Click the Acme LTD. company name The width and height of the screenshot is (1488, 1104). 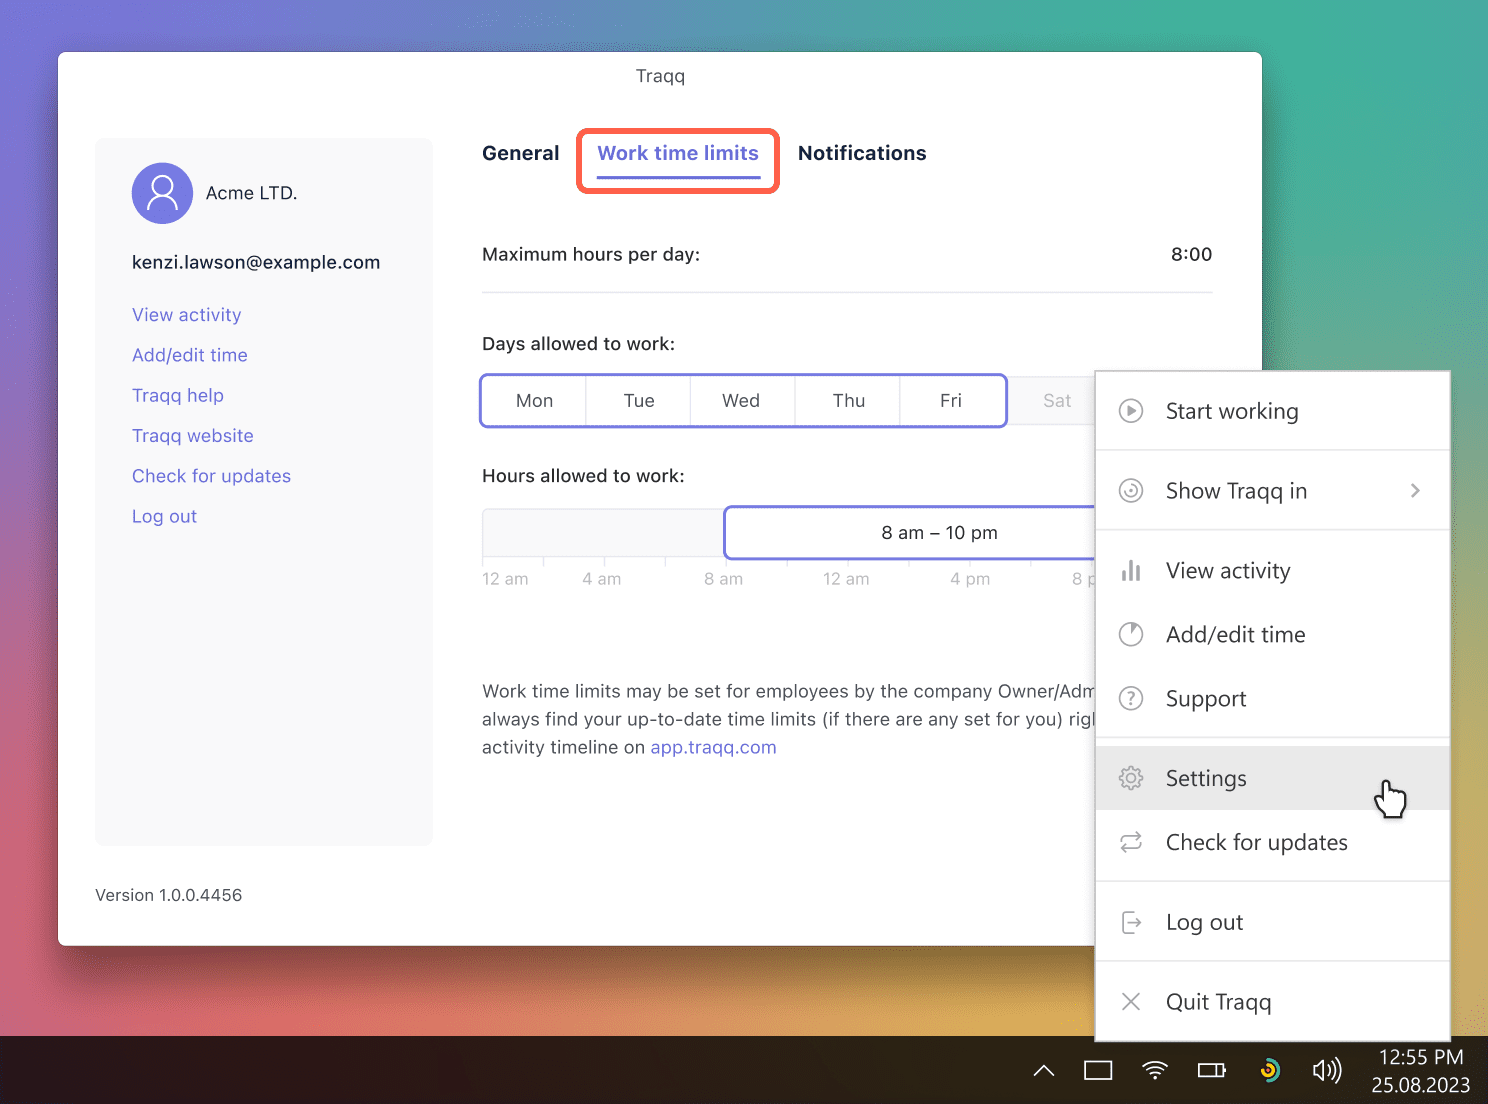tap(252, 193)
